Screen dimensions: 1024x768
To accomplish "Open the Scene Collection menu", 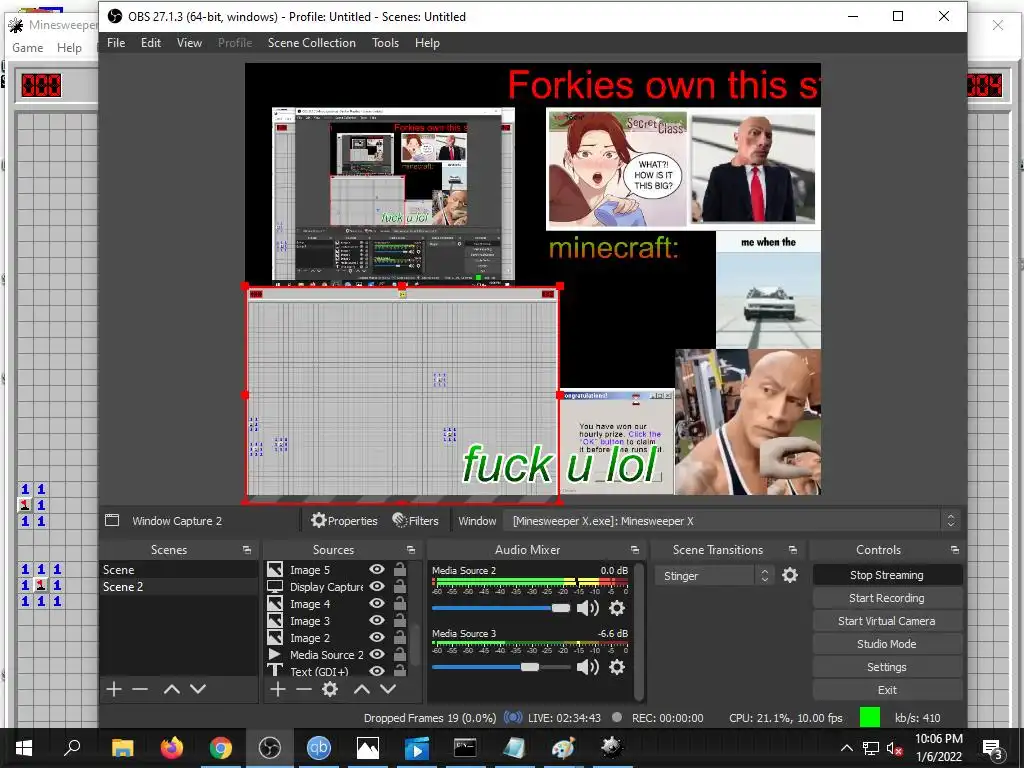I will pos(312,42).
